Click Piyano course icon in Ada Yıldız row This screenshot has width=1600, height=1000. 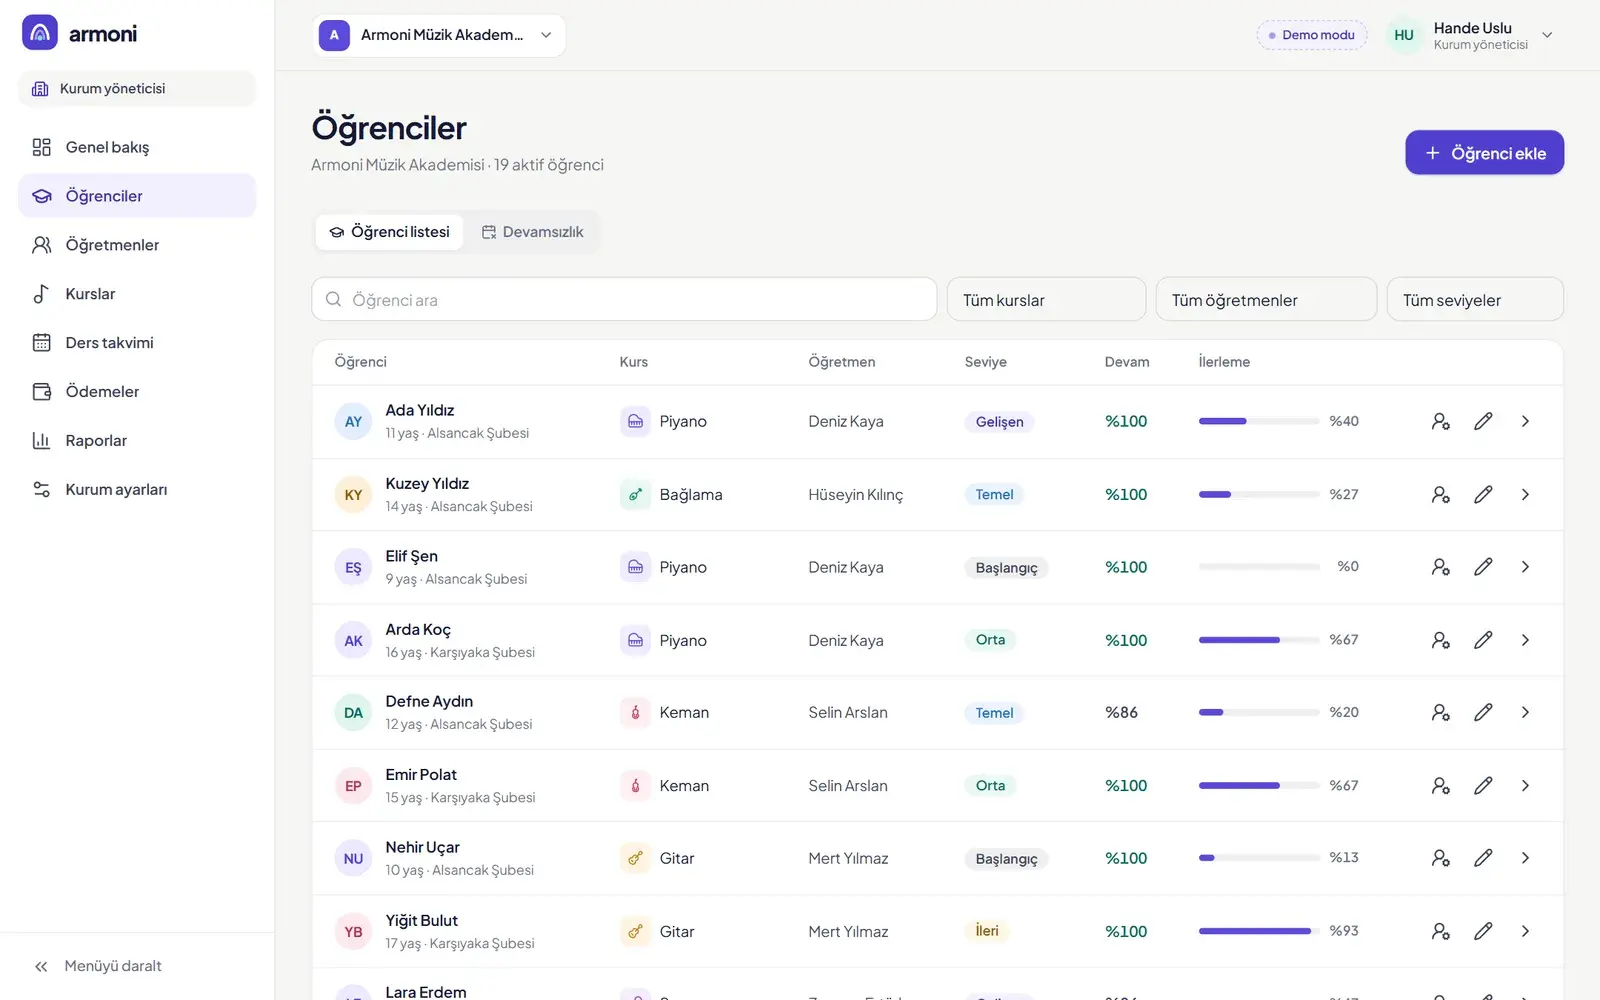click(635, 421)
